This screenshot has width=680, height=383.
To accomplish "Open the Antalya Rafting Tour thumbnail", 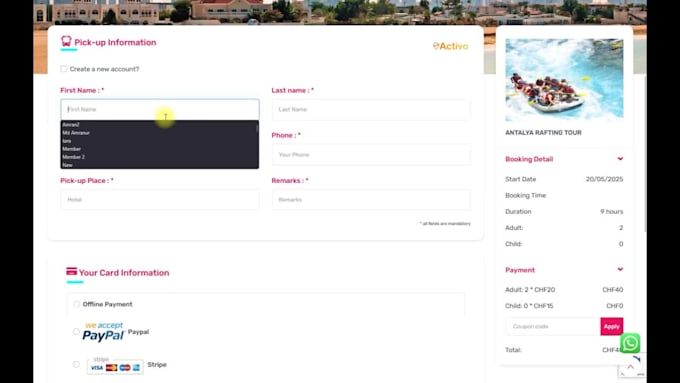I will [x=564, y=80].
